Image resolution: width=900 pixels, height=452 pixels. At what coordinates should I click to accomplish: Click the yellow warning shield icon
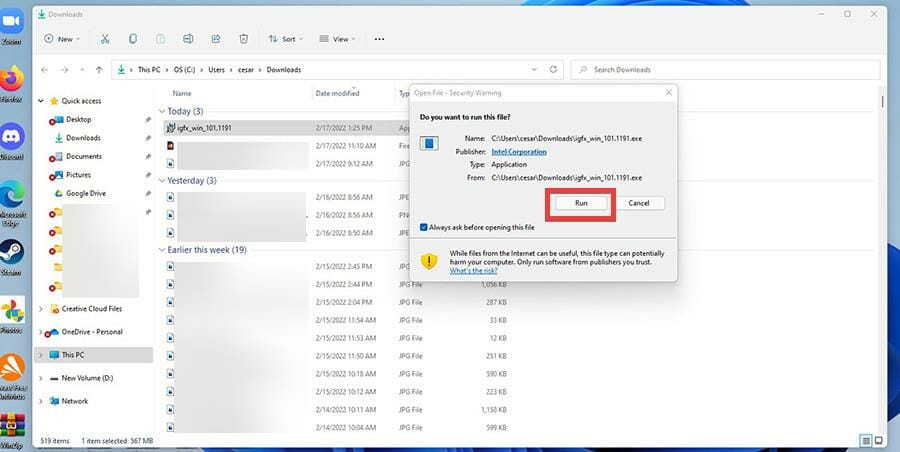[429, 261]
